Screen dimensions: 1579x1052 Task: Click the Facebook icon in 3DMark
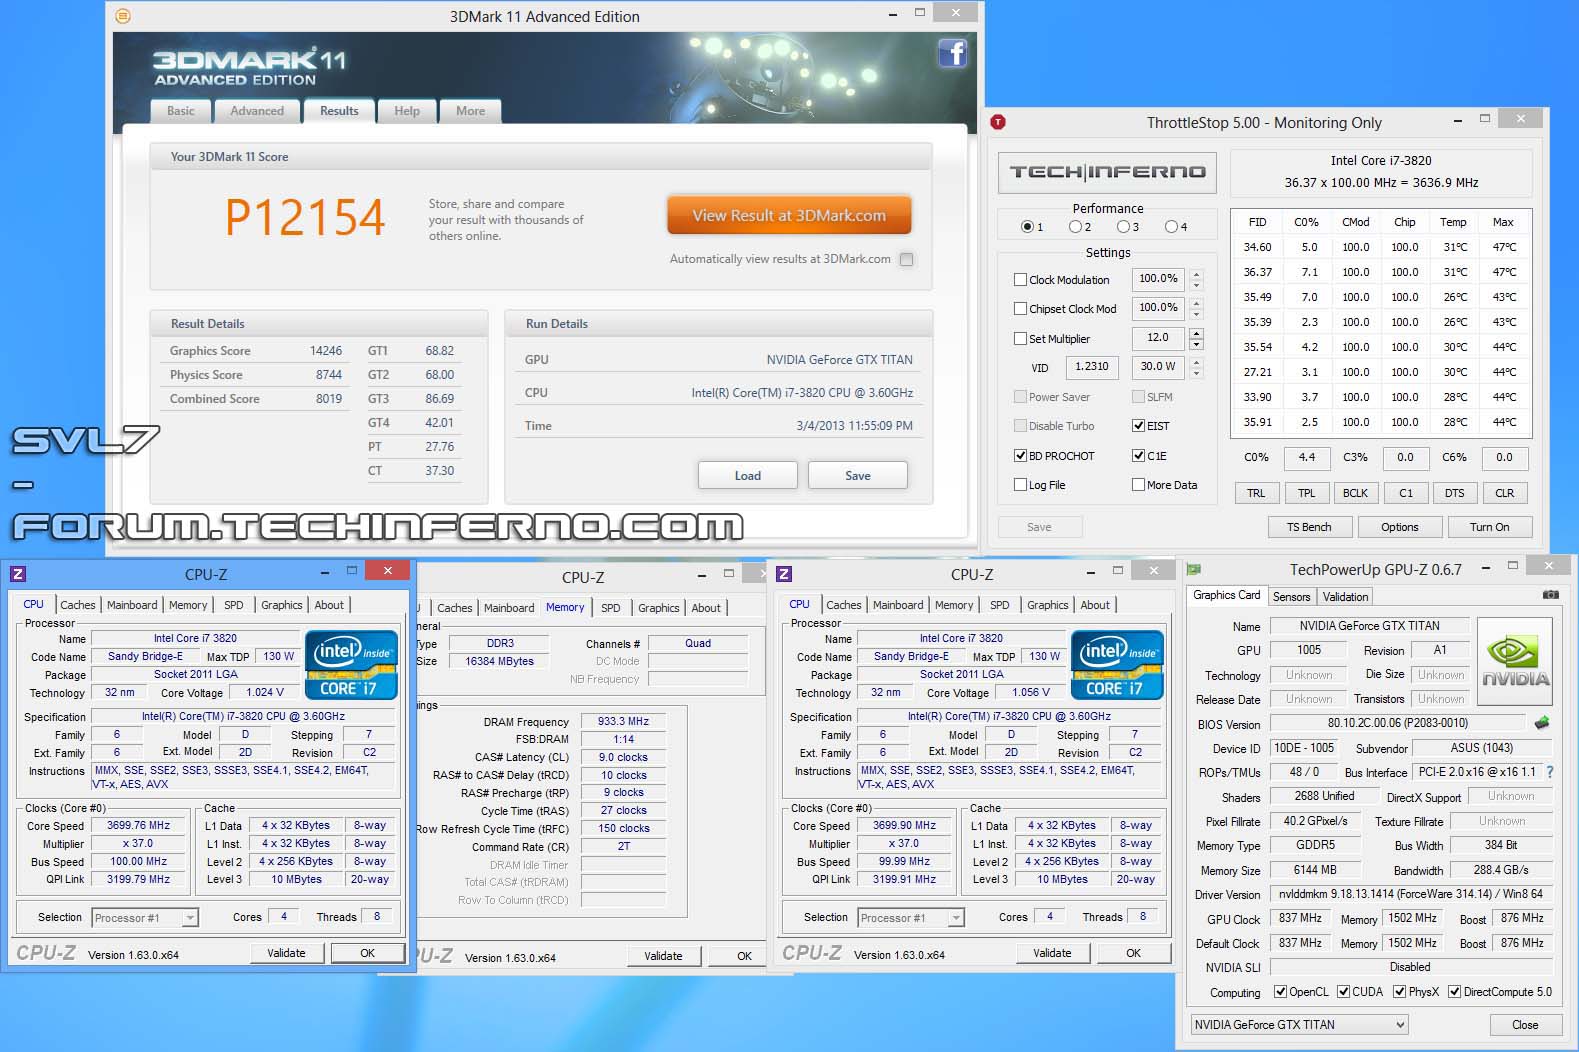point(952,53)
